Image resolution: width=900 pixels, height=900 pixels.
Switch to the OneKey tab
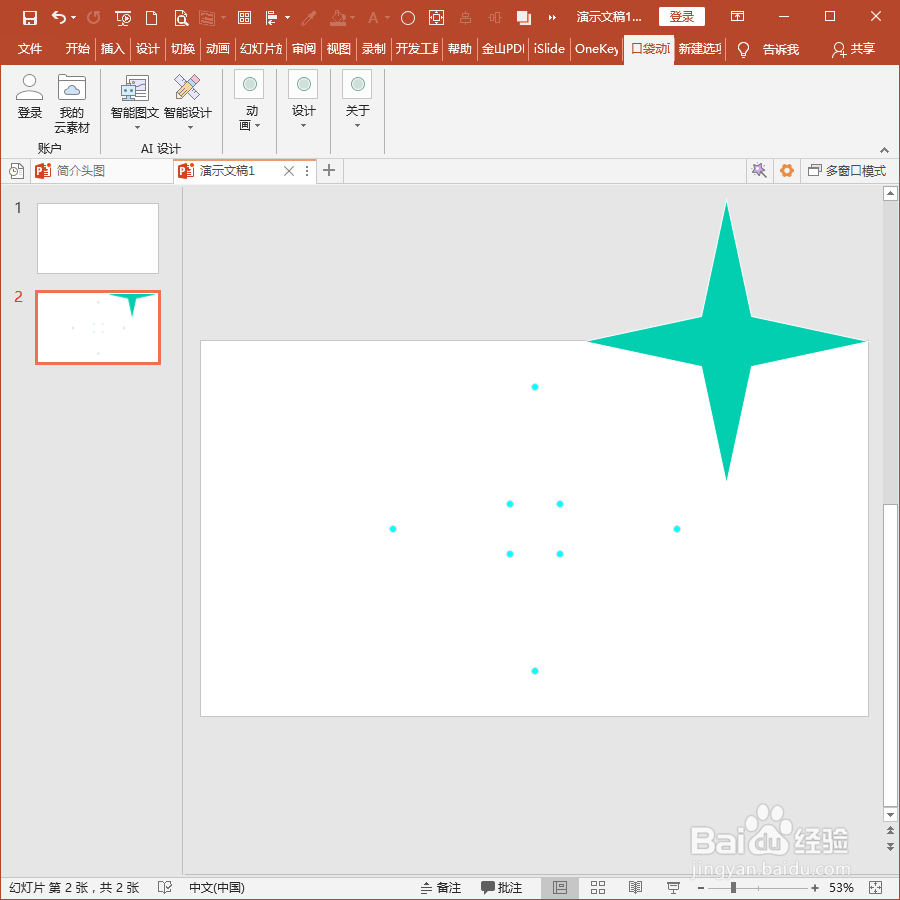pos(597,49)
